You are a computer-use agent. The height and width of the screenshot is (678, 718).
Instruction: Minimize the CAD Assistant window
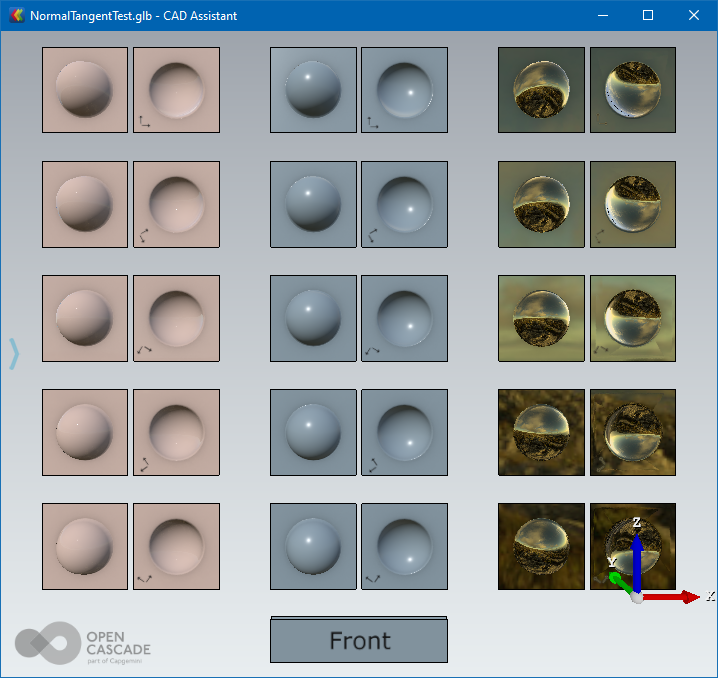601,15
